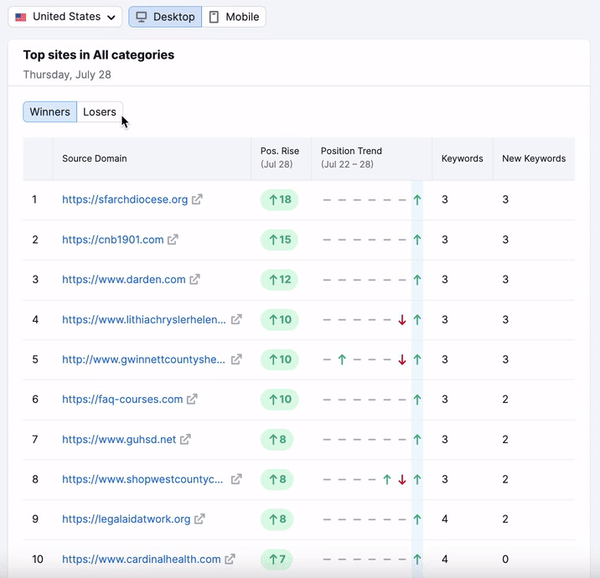Open external link icon for sfarchdiocese.org
This screenshot has height=578, width=600.
point(197,199)
